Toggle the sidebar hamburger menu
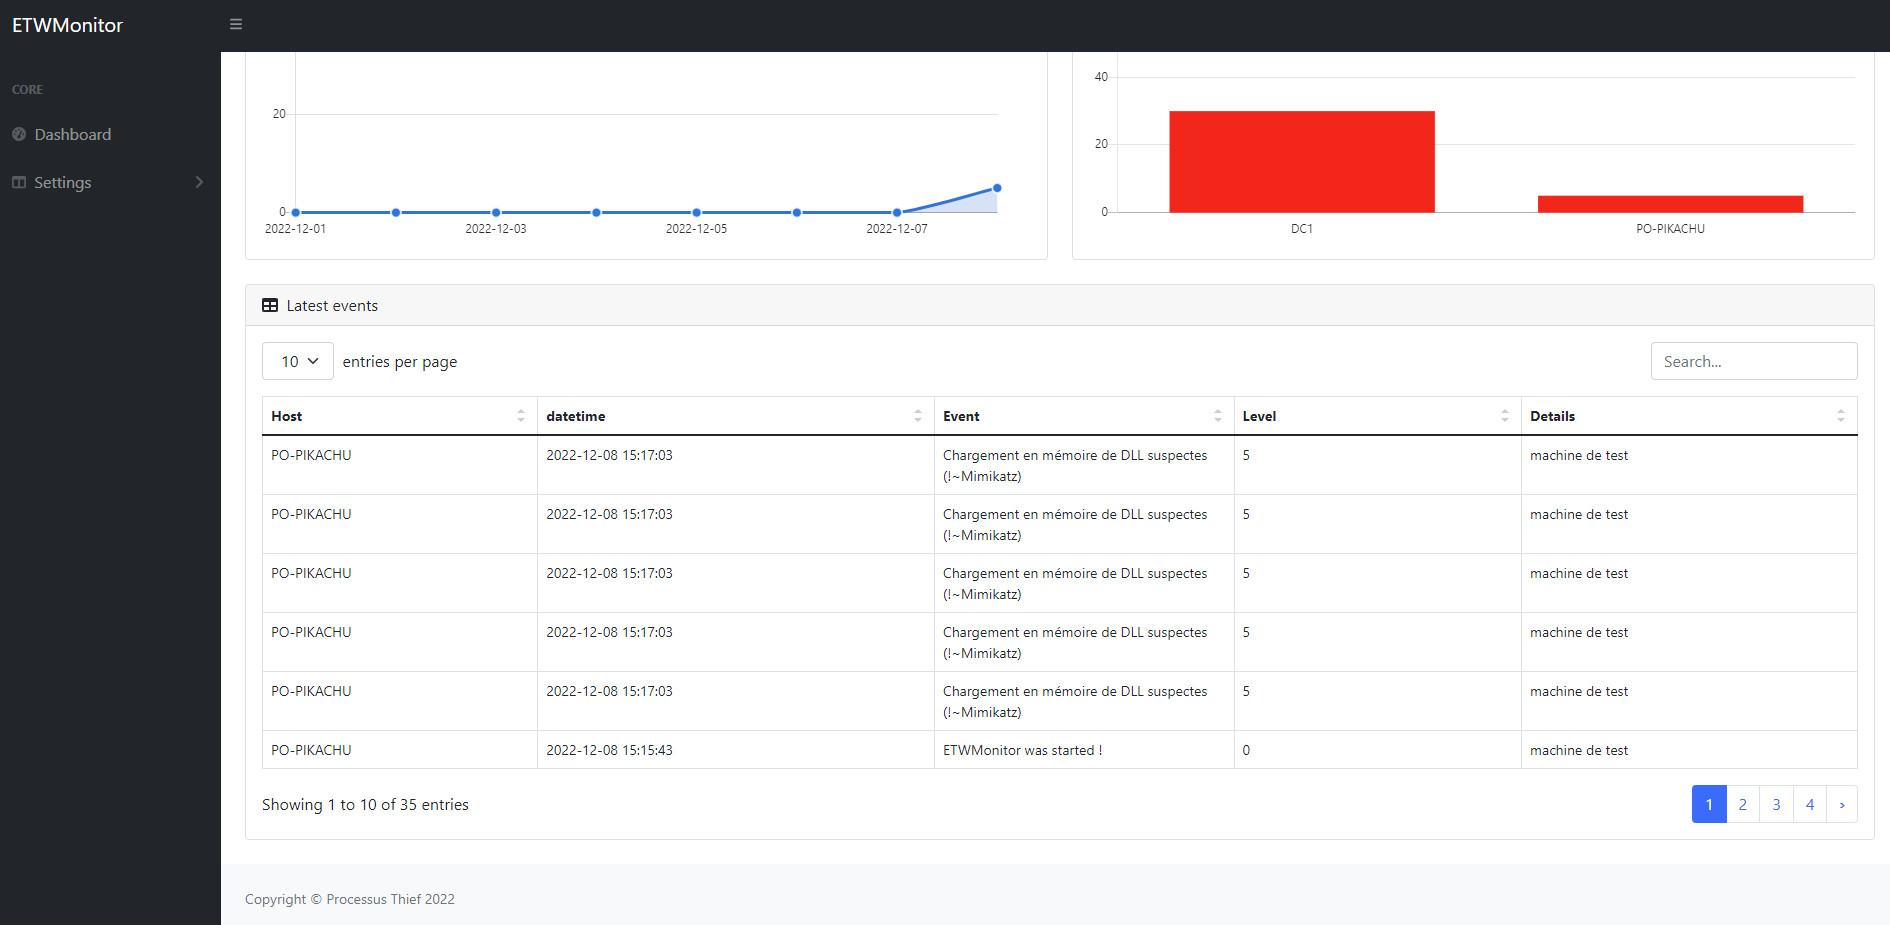 pos(236,24)
